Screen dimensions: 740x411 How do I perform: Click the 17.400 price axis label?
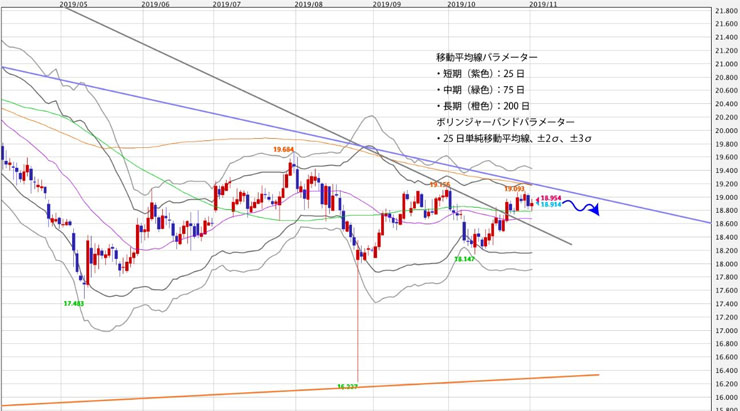[x=726, y=304]
